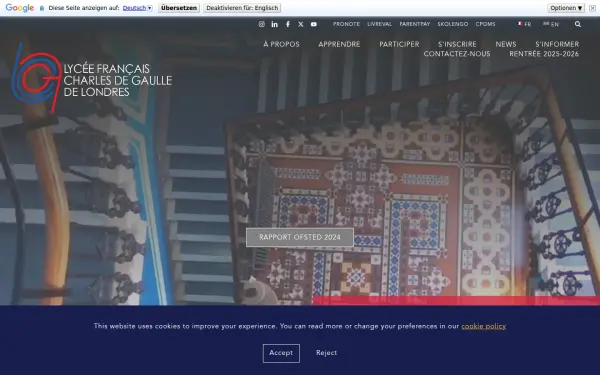Open the S'INFORMER menu

tap(557, 44)
